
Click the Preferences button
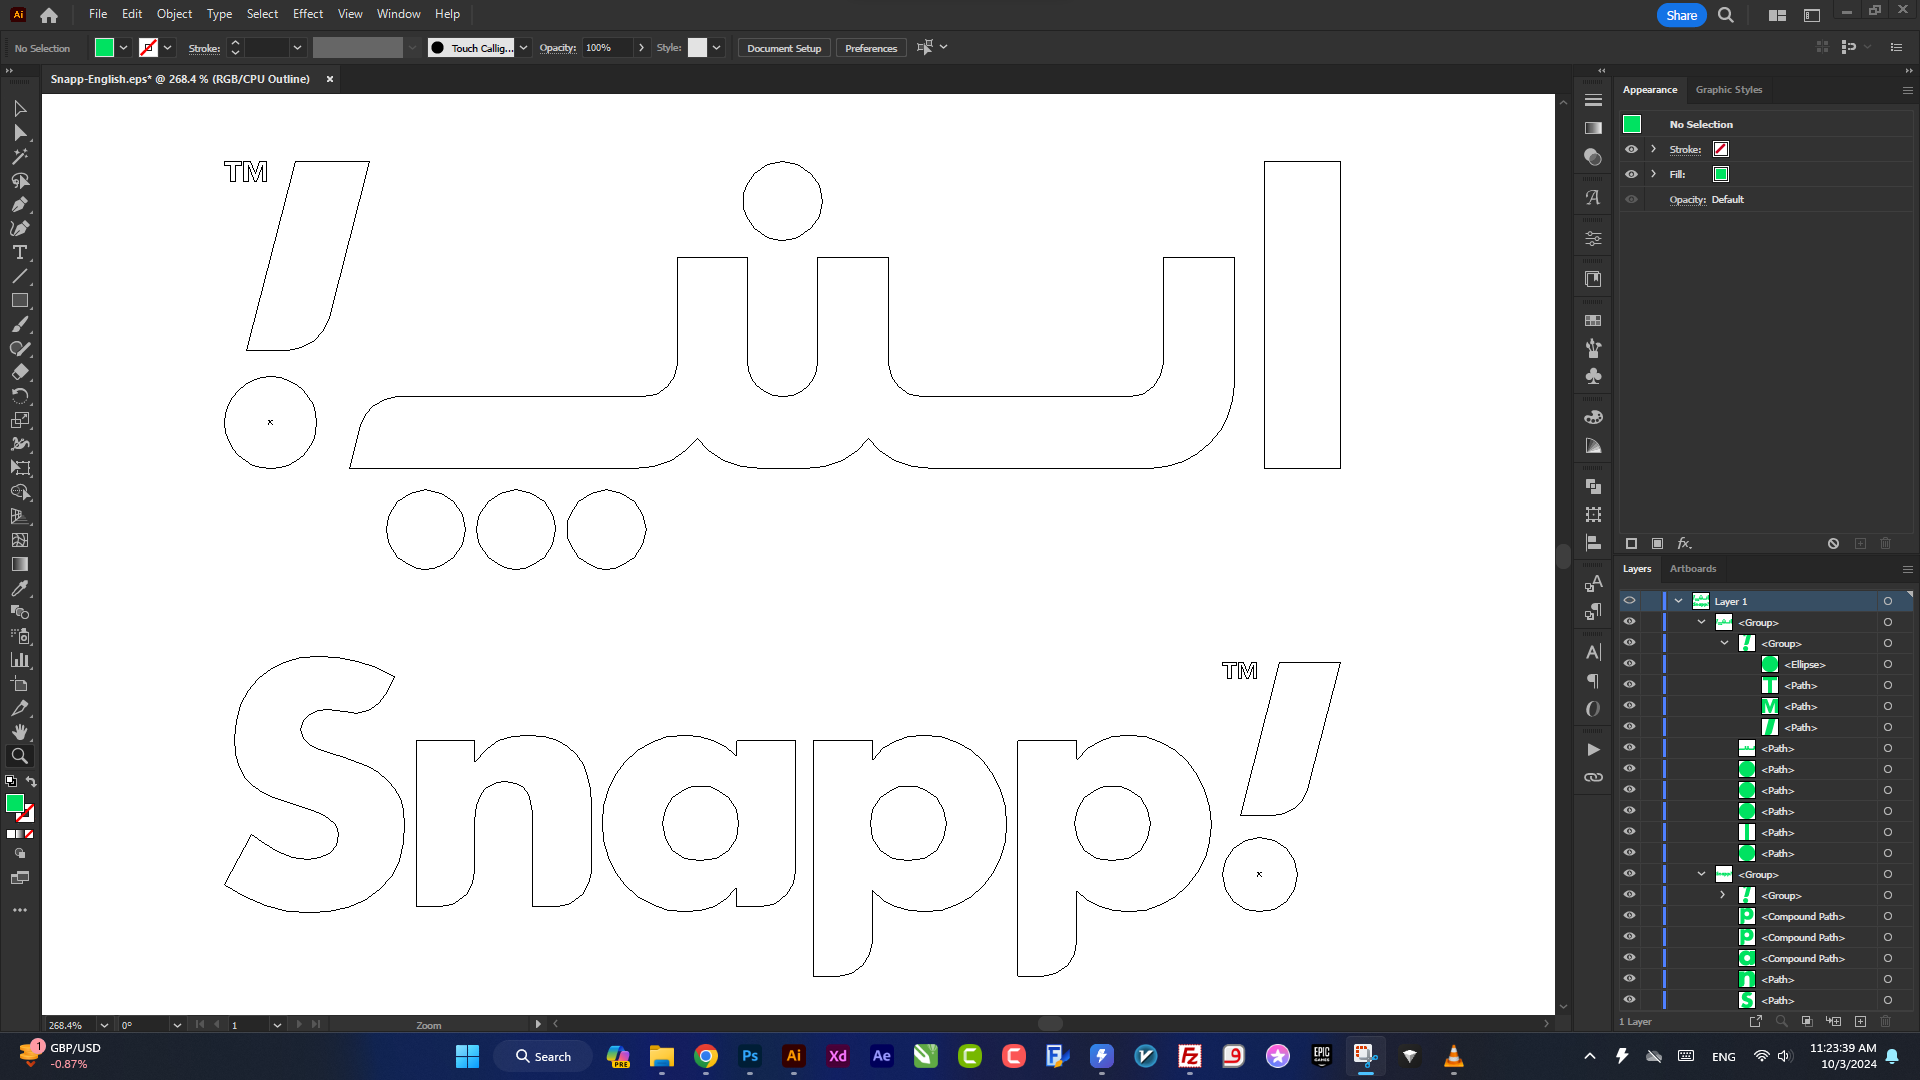(x=870, y=49)
